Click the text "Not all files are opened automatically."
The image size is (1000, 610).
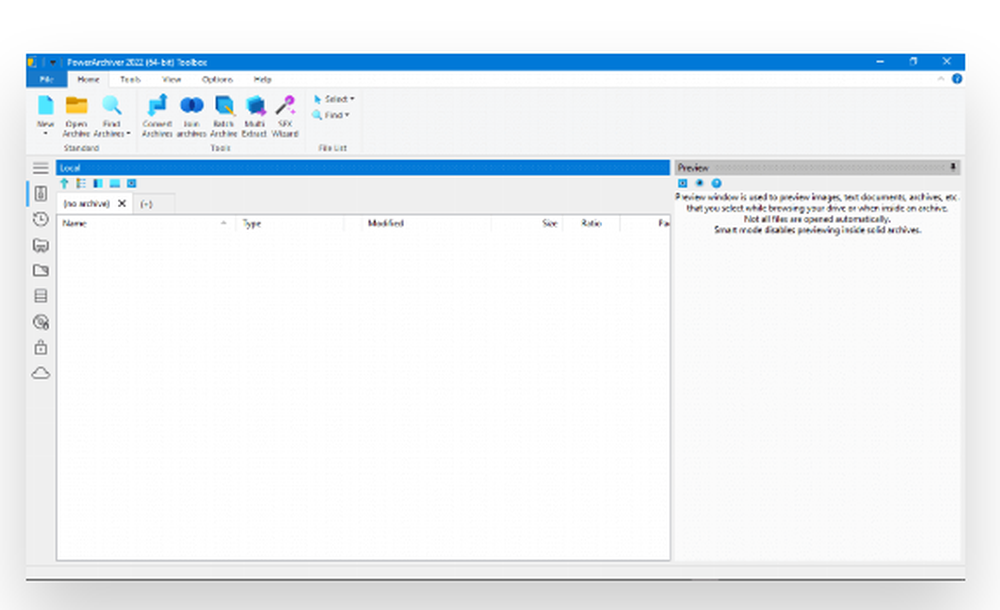pos(817,219)
